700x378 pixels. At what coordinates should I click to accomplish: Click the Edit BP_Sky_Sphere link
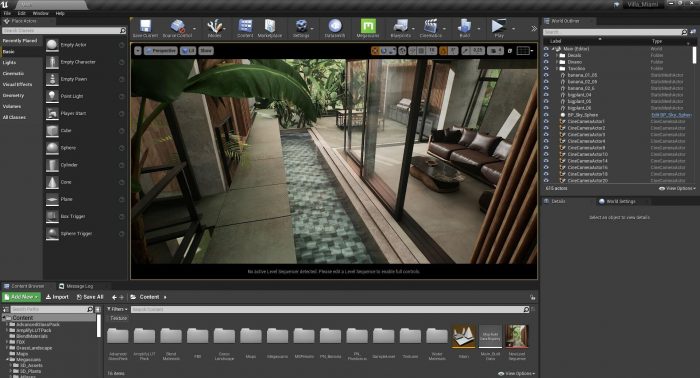pyautogui.click(x=671, y=115)
